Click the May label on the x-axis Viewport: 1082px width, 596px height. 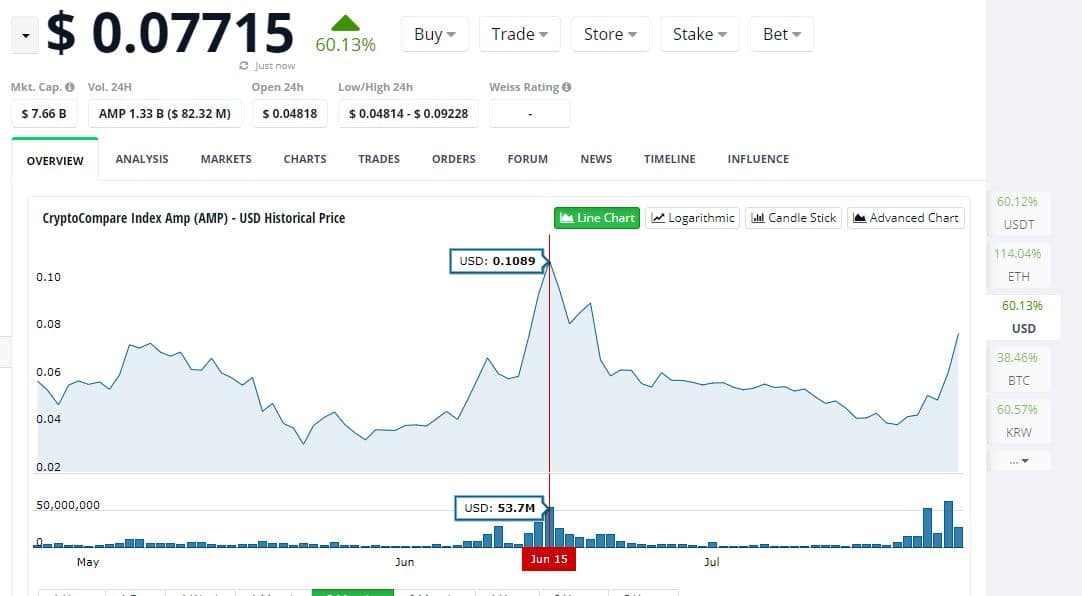point(88,562)
